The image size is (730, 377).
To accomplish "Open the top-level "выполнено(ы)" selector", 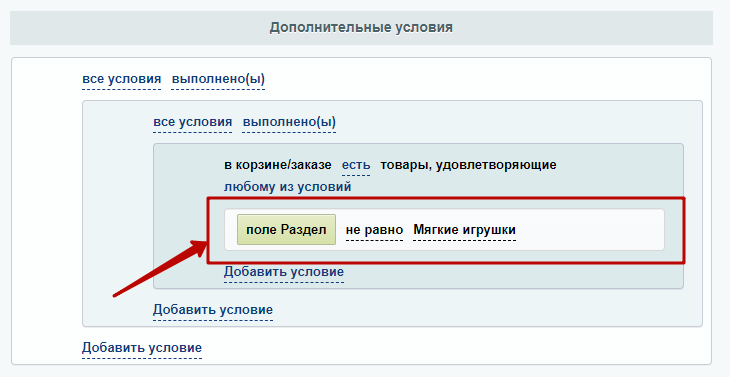I will coord(218,79).
